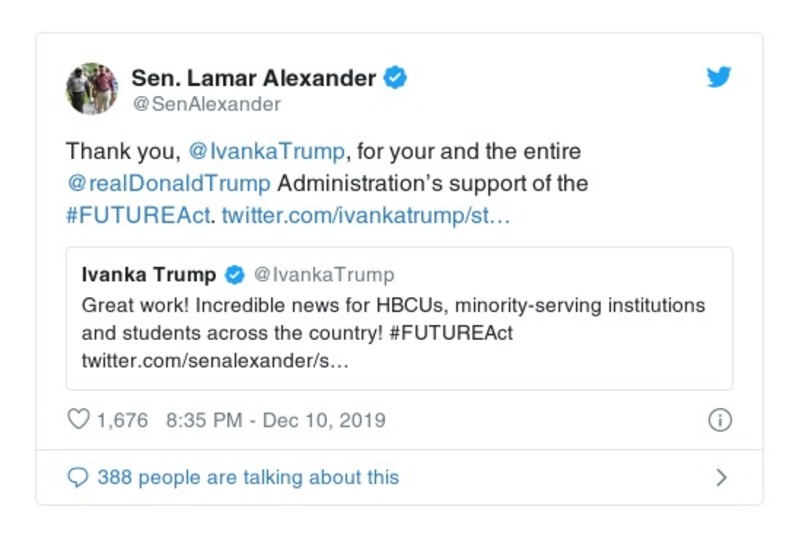The height and width of the screenshot is (538, 799).
Task: Open Sen. Lamar Alexander's profile picture
Action: [x=92, y=88]
